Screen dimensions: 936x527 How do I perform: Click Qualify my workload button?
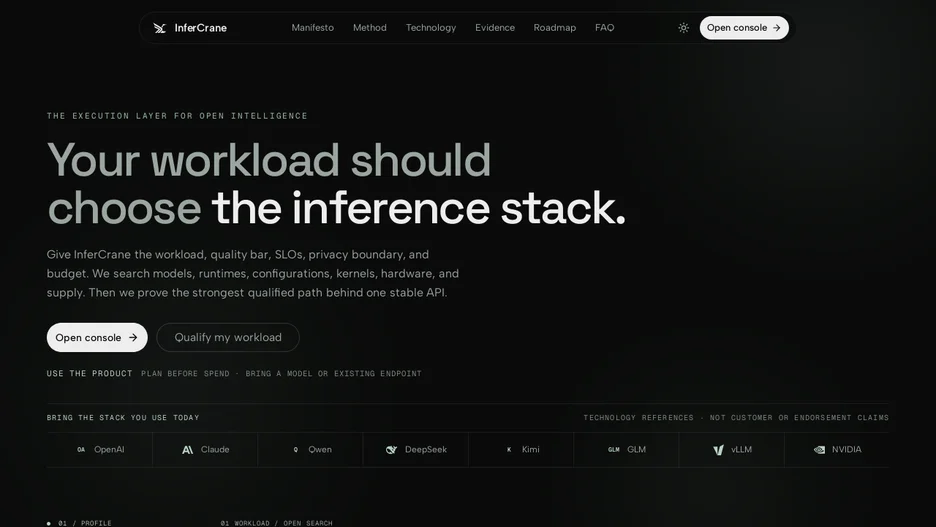[x=227, y=337]
